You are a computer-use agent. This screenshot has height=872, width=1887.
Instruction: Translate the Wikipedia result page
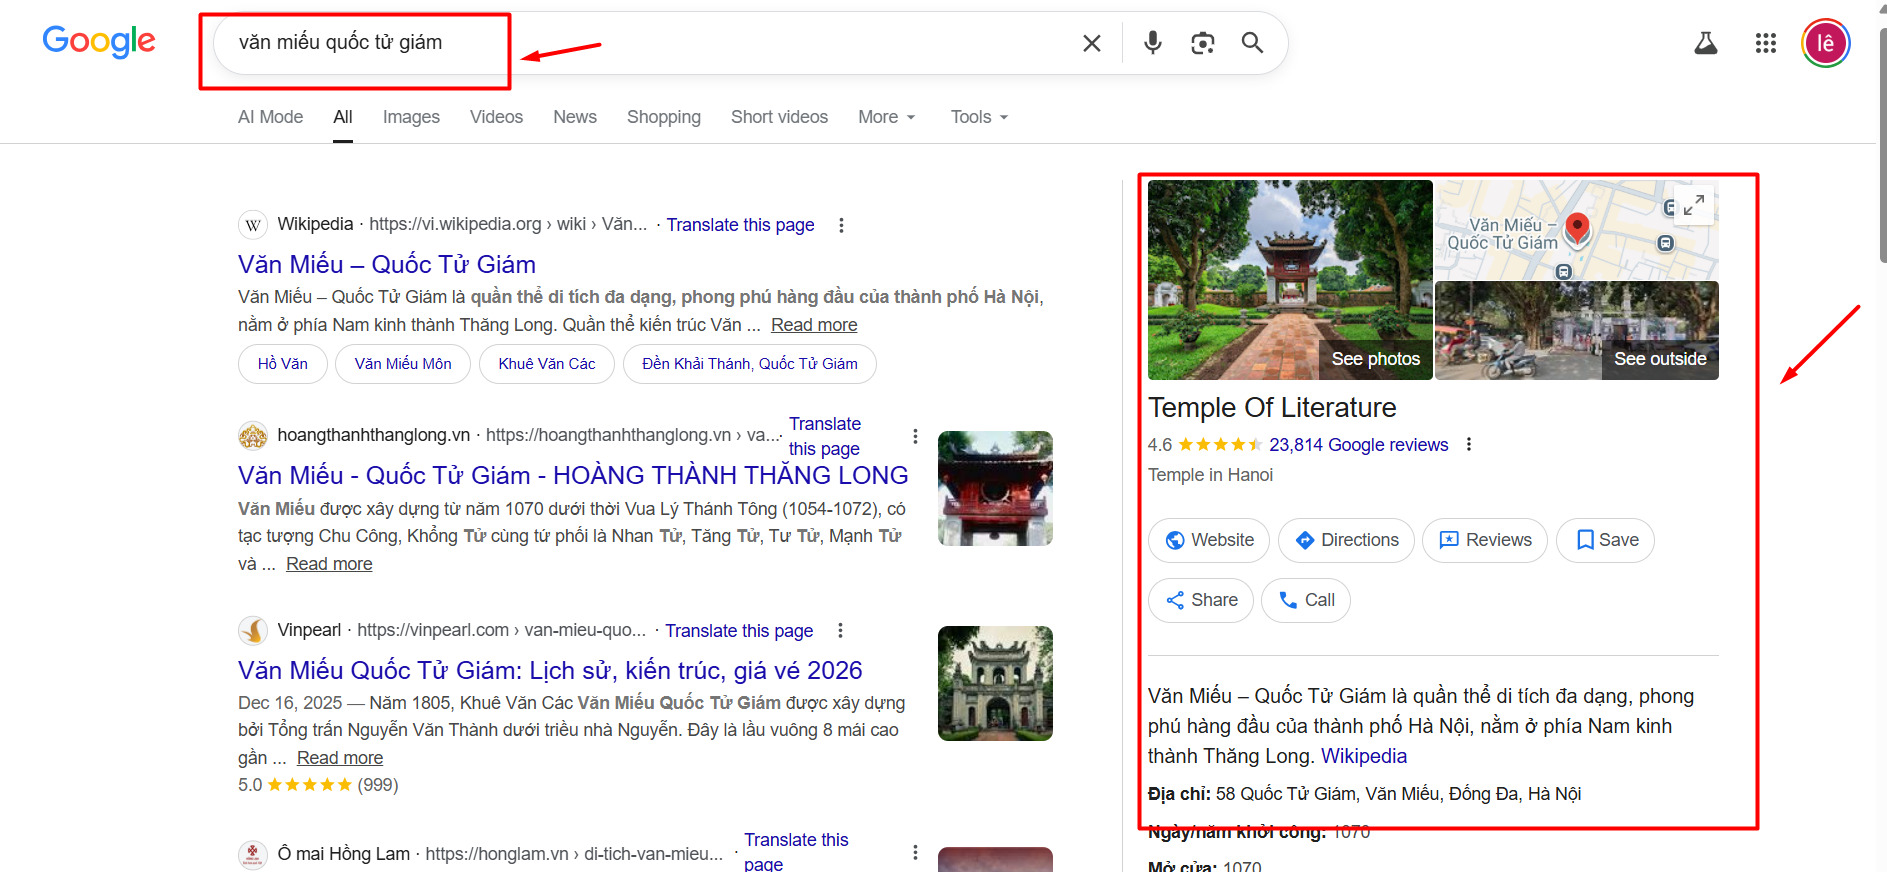point(740,225)
